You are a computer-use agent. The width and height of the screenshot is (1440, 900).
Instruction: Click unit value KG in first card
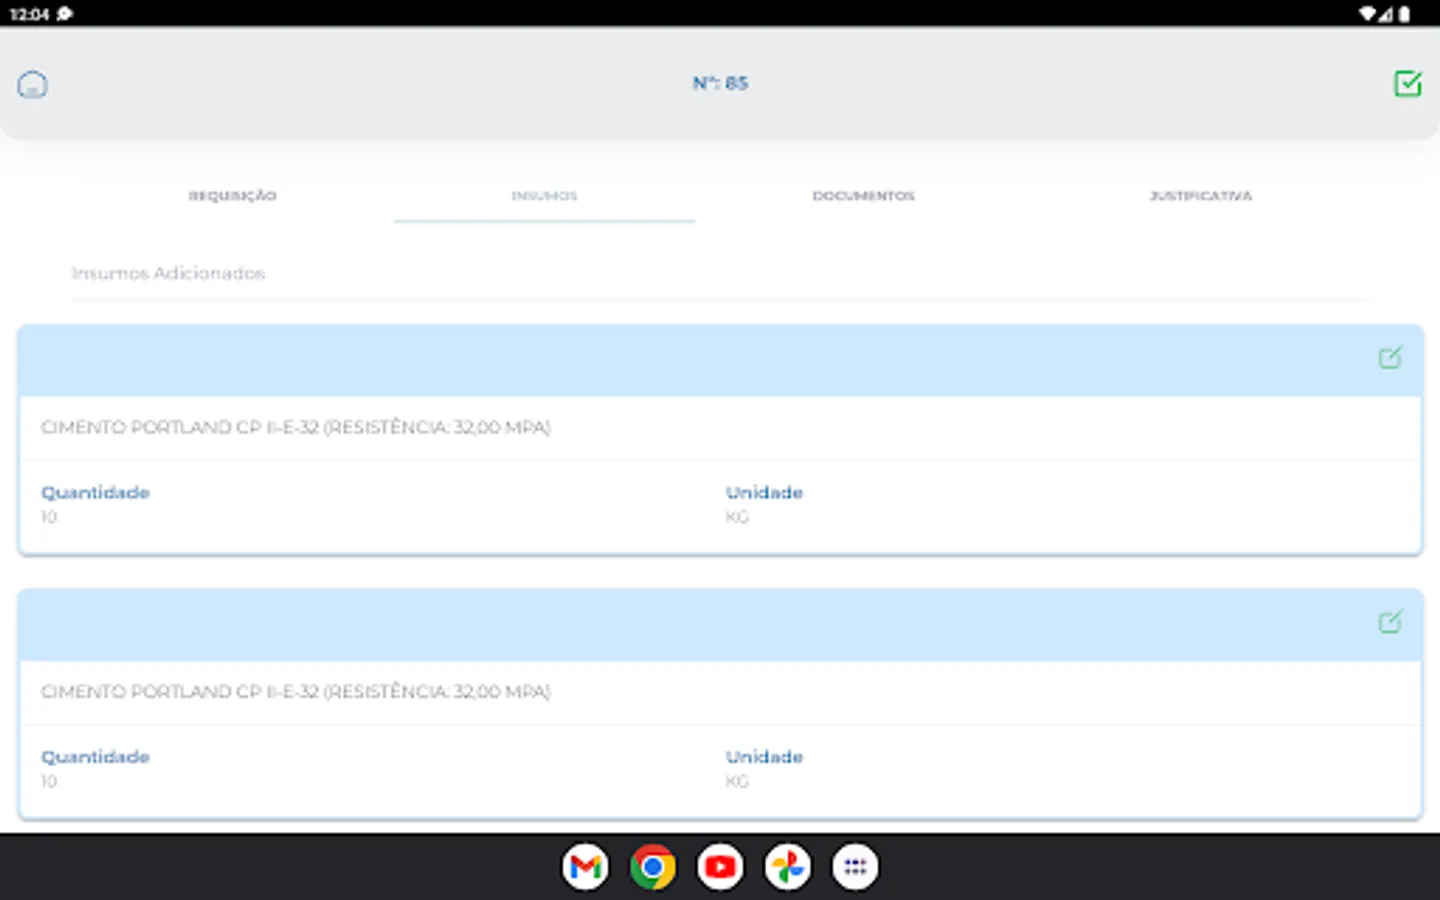tap(737, 517)
